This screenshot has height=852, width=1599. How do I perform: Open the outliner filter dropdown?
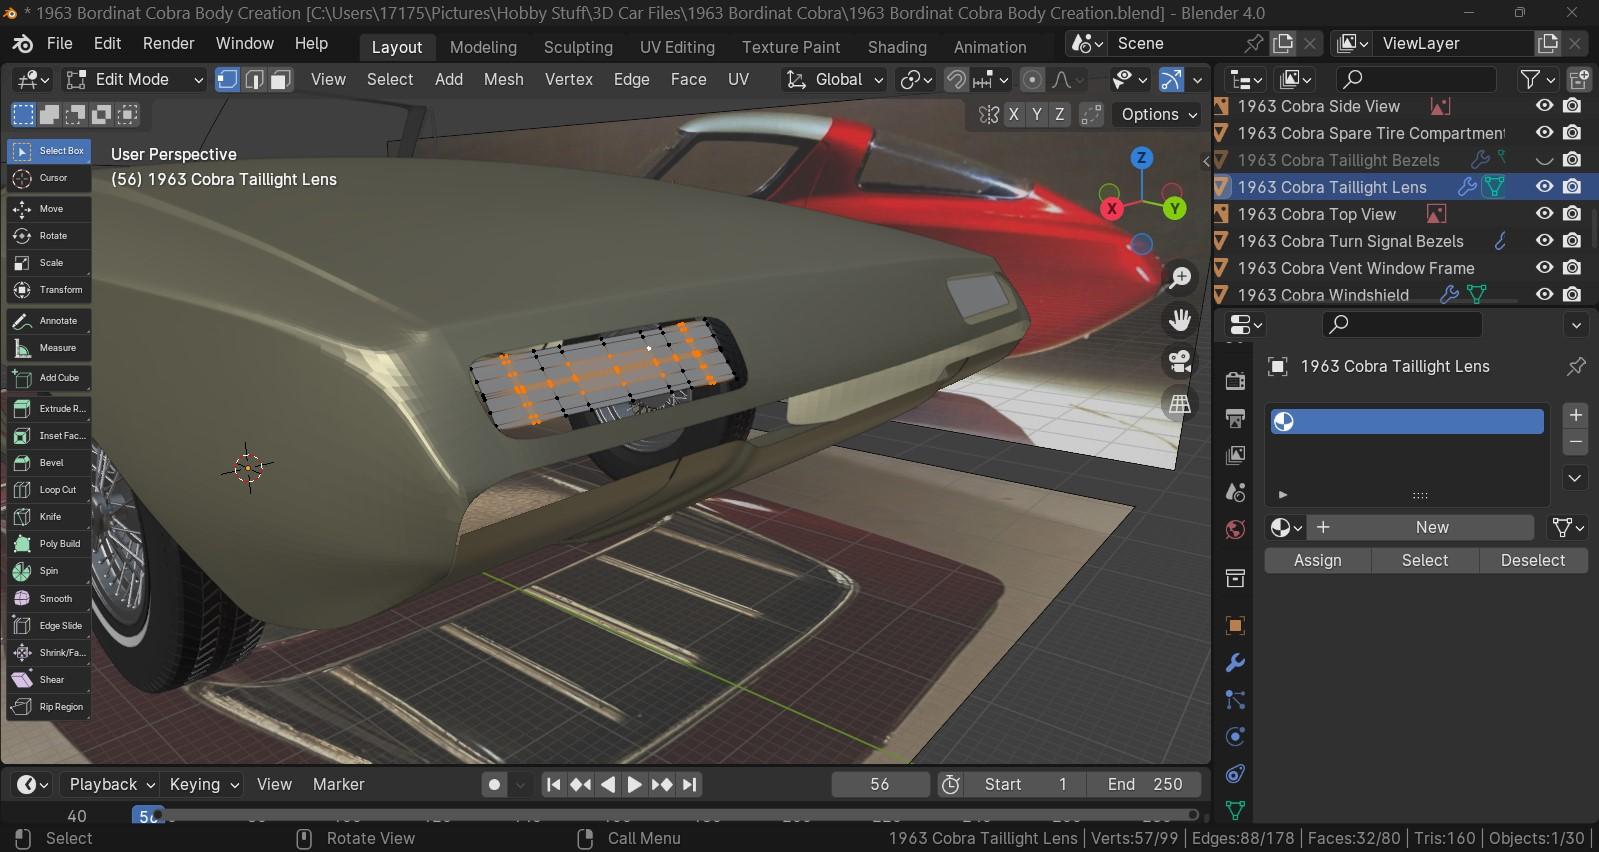point(1538,79)
